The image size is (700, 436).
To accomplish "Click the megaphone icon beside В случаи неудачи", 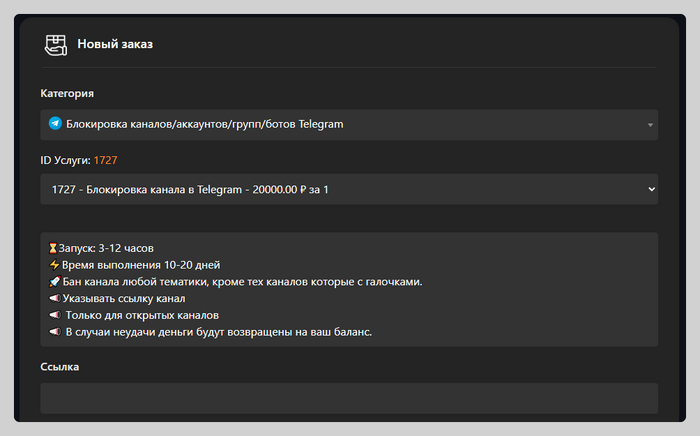I will tap(54, 332).
